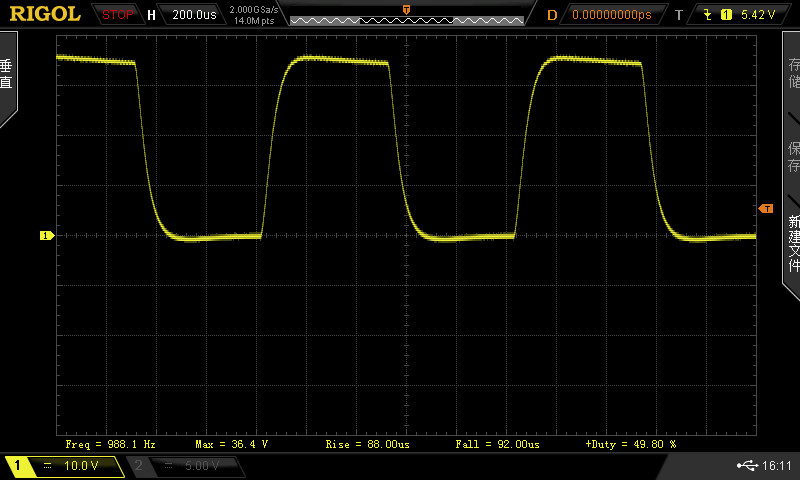
Task: Click the USB connection icon
Action: point(747,466)
